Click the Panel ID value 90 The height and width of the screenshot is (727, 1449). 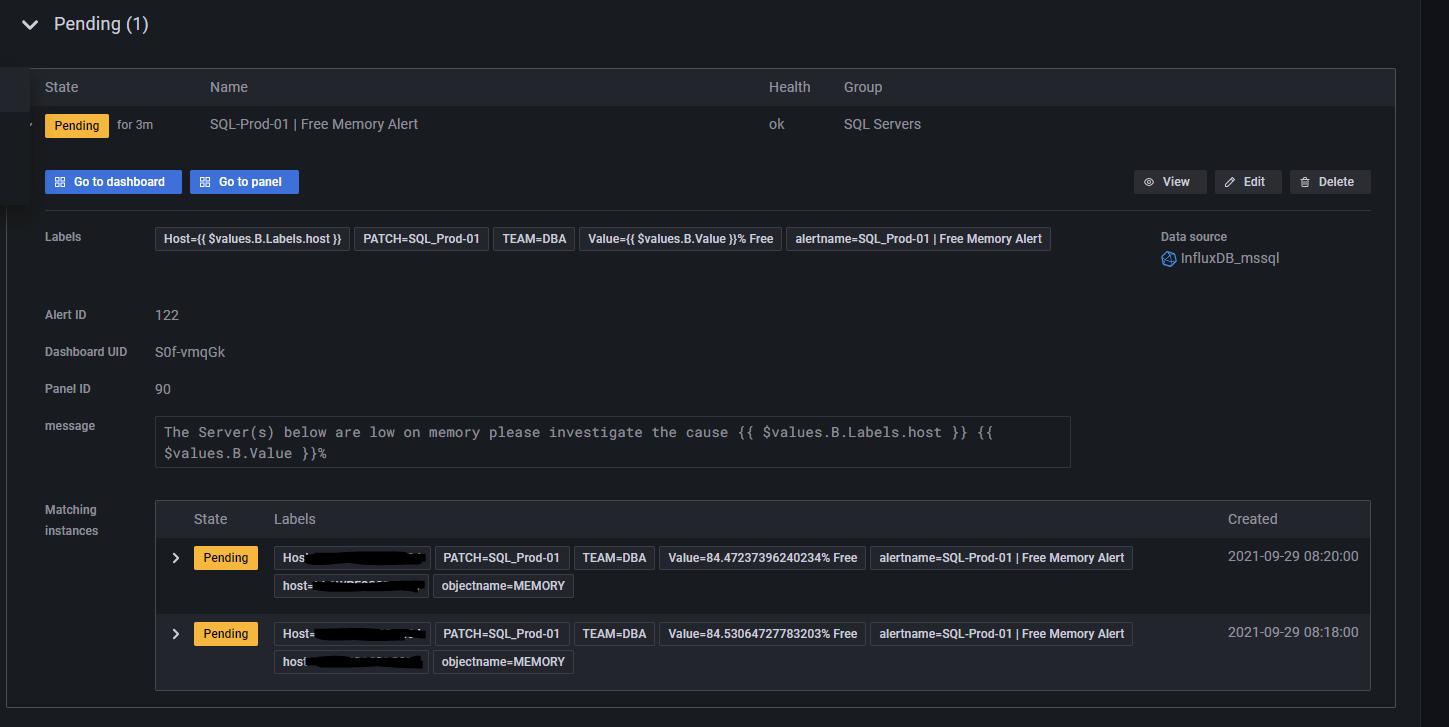tap(163, 389)
